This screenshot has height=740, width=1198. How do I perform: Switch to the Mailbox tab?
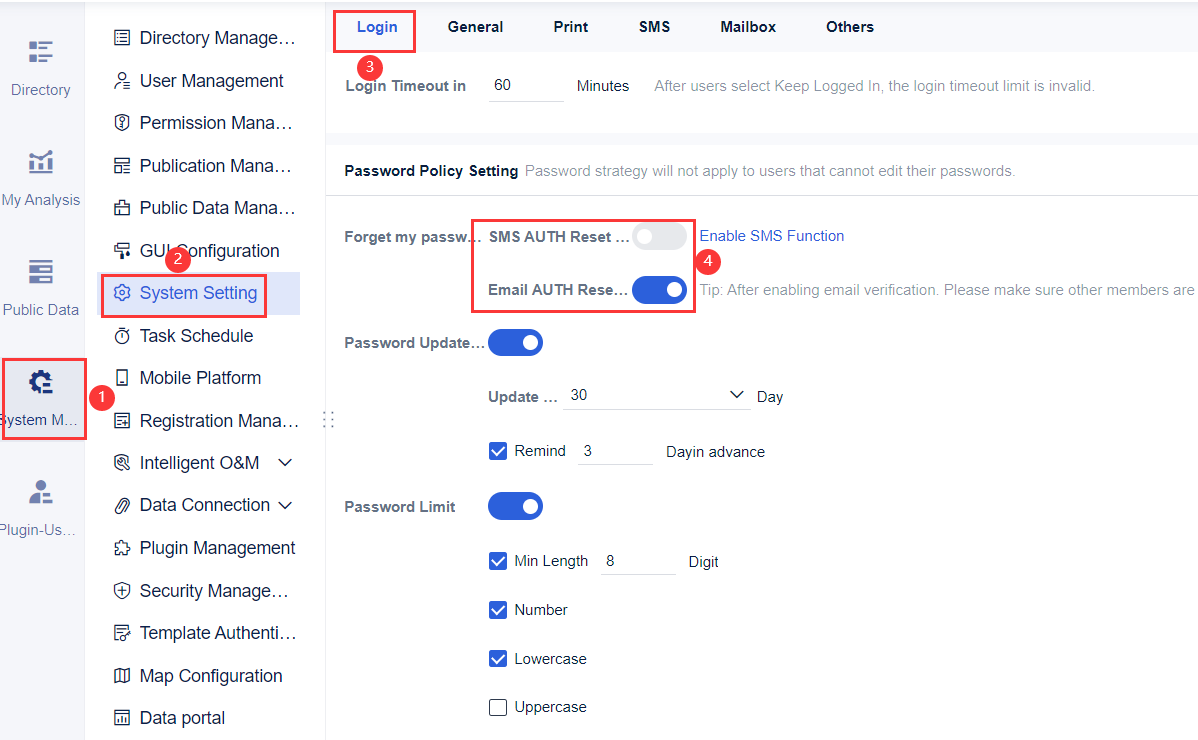(x=748, y=27)
